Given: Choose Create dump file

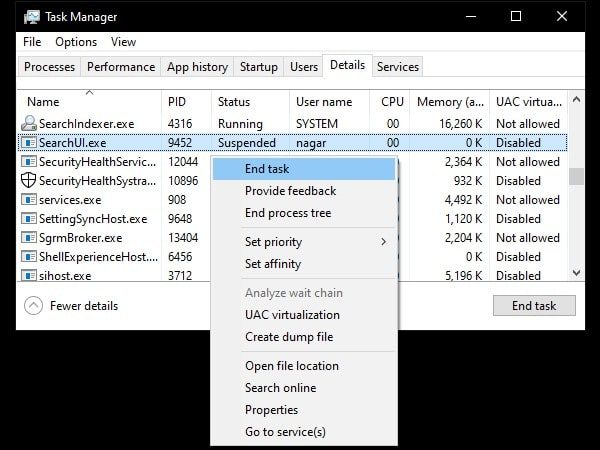Looking at the screenshot, I should point(304,337).
